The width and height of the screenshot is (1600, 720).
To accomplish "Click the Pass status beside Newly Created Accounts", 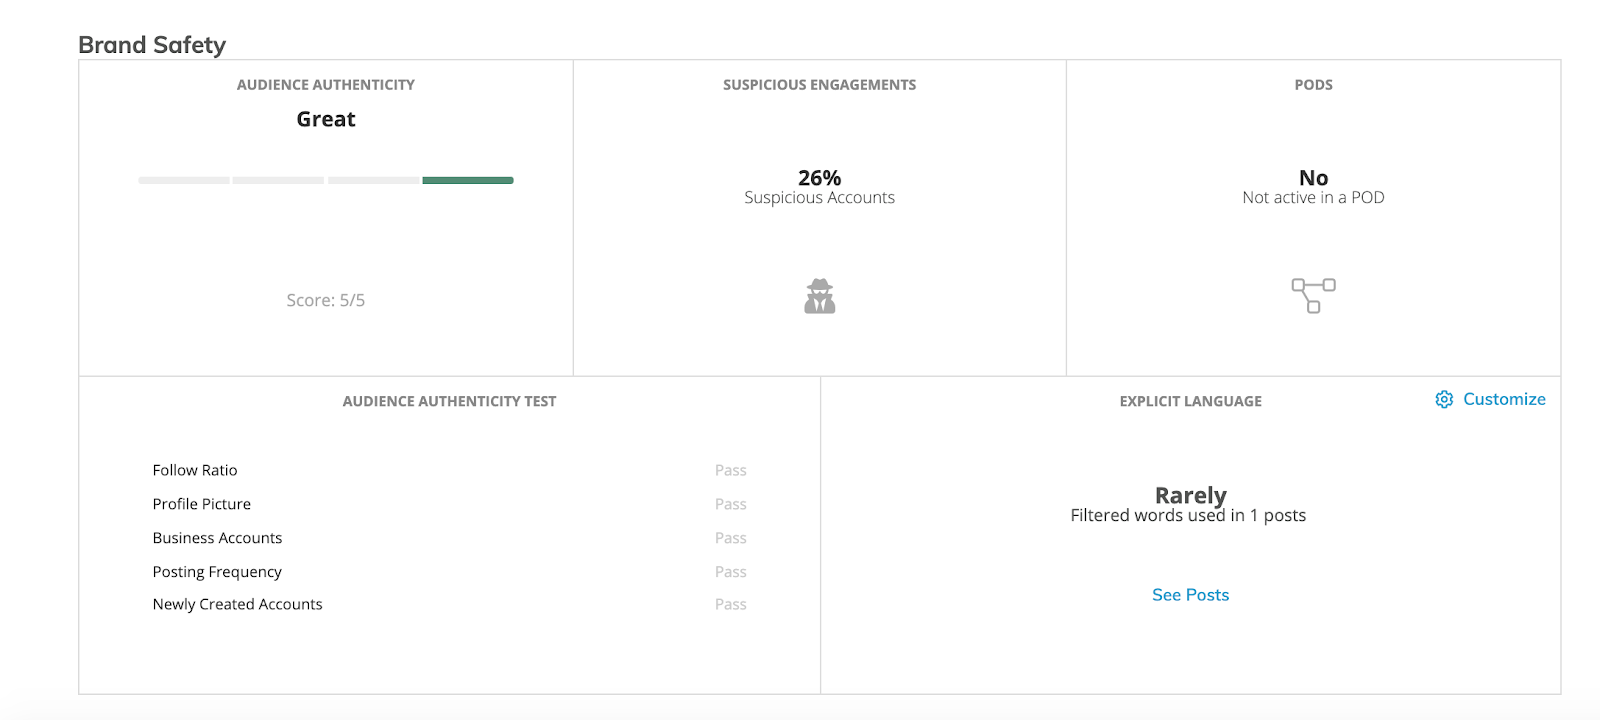I will tap(731, 604).
